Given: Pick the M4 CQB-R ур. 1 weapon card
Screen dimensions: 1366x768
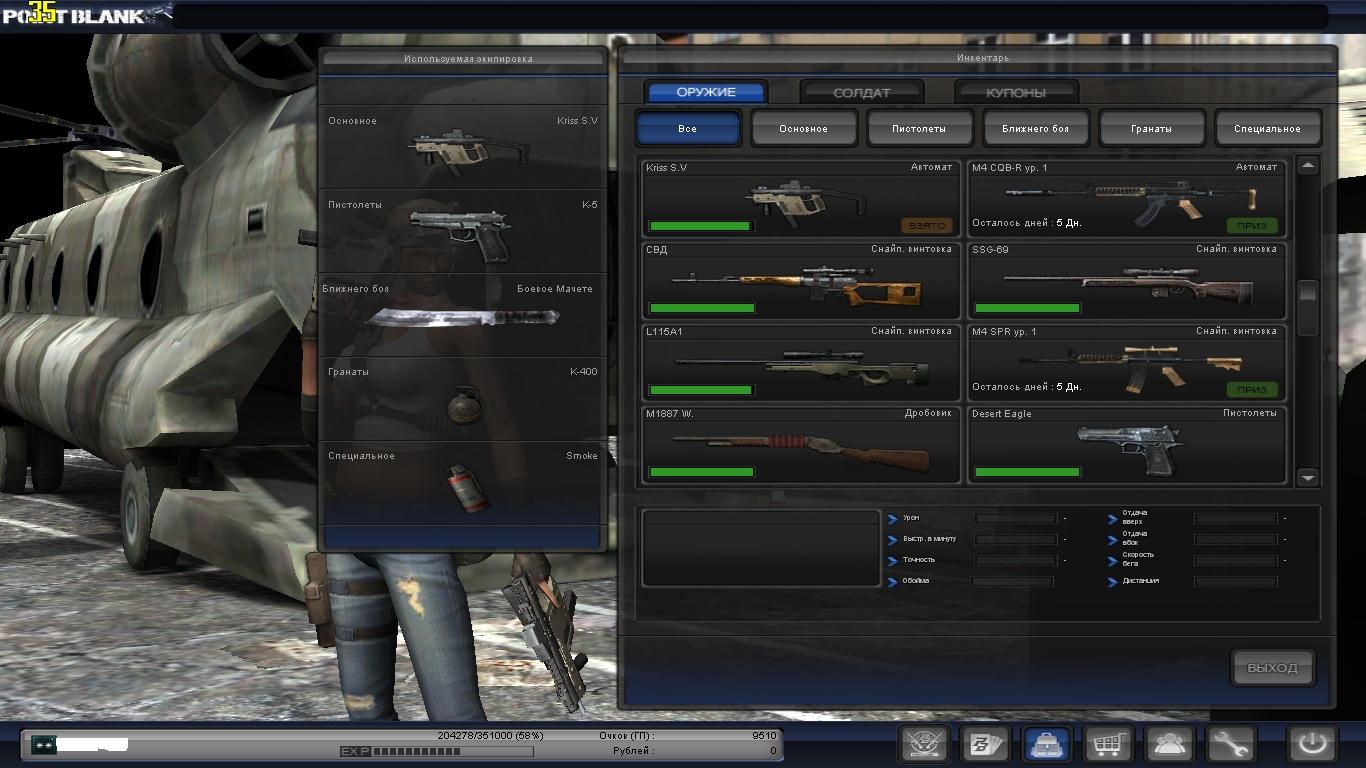Looking at the screenshot, I should pos(1126,198).
